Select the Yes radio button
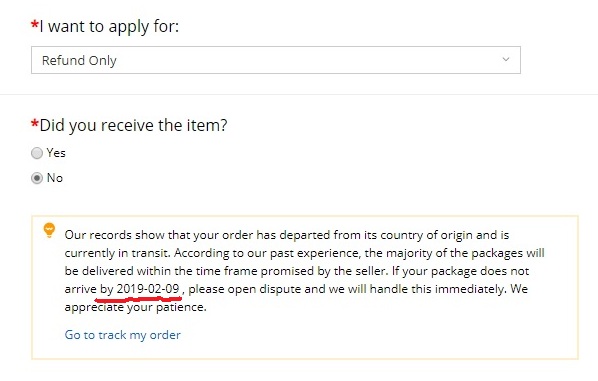Screen dimensions: 598x381 (37, 153)
